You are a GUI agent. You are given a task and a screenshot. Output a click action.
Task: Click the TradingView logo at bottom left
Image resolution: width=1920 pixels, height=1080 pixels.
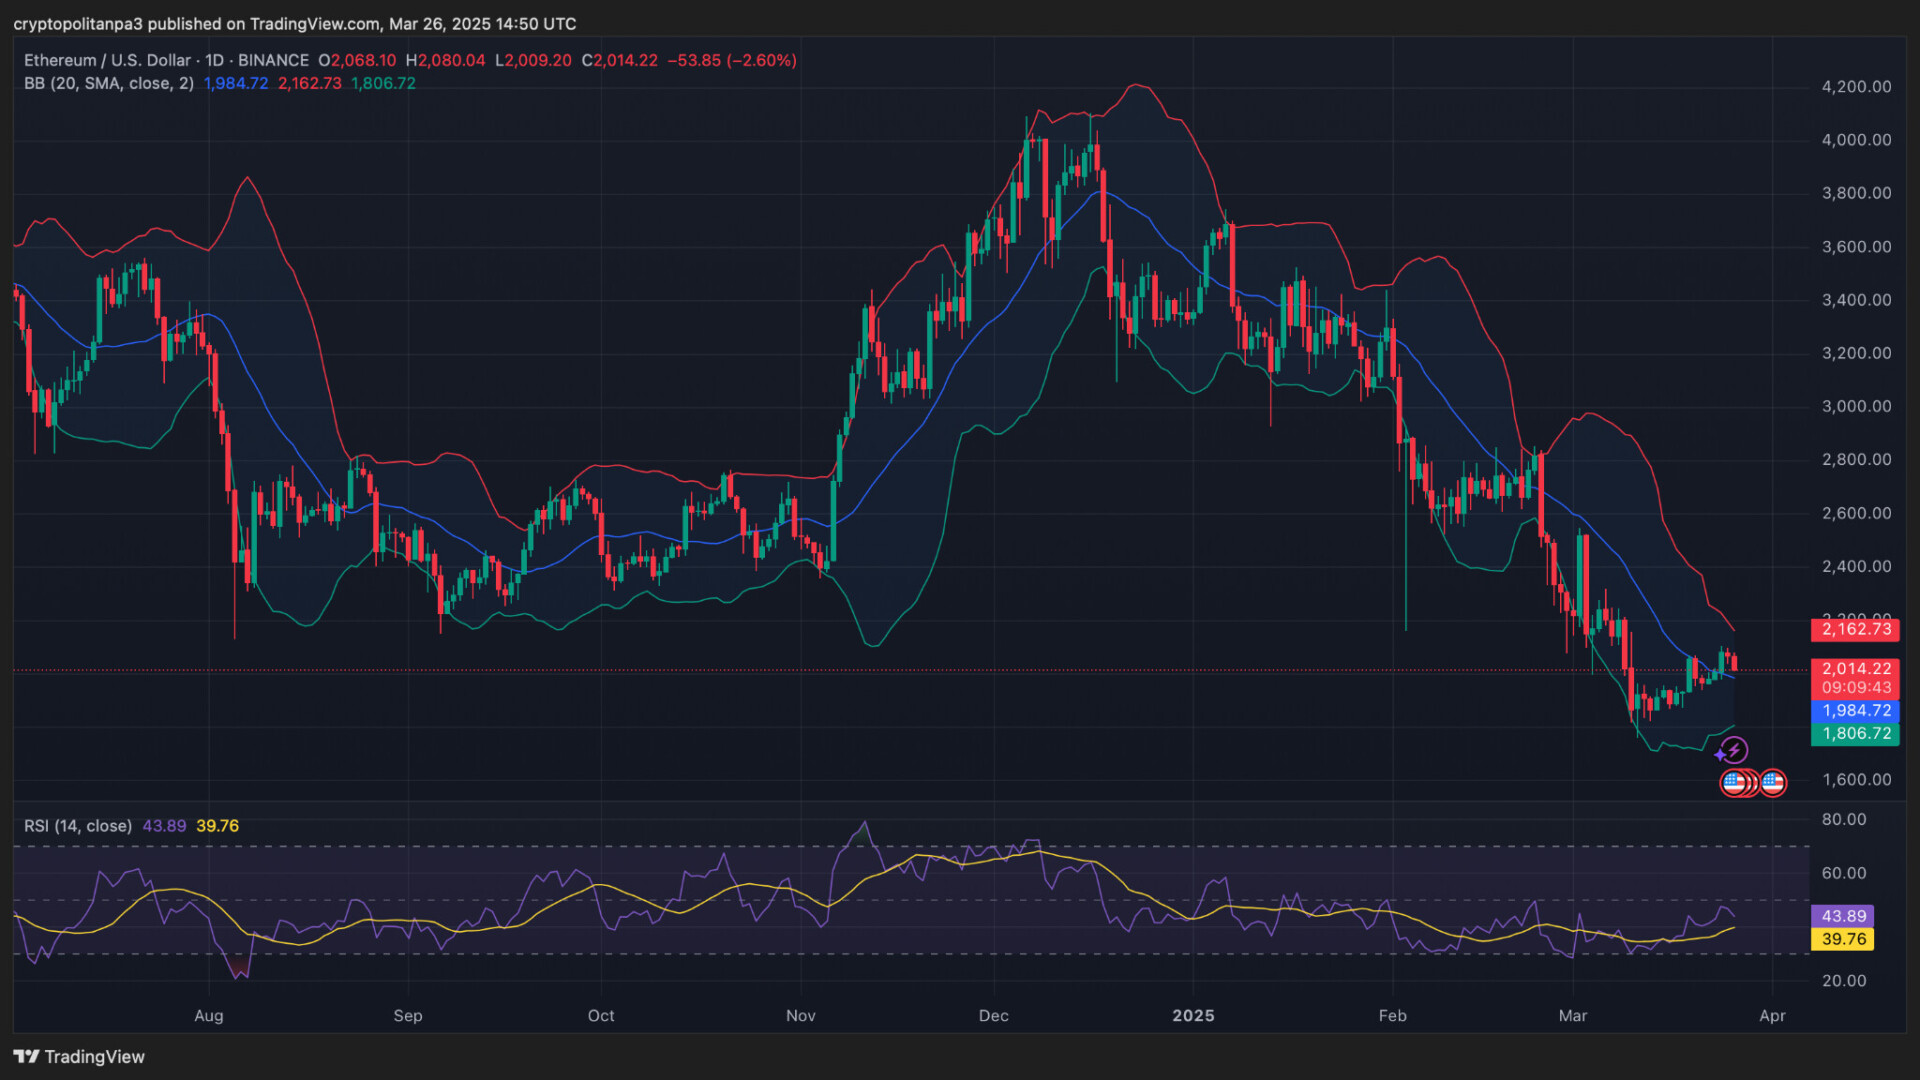coord(79,1057)
